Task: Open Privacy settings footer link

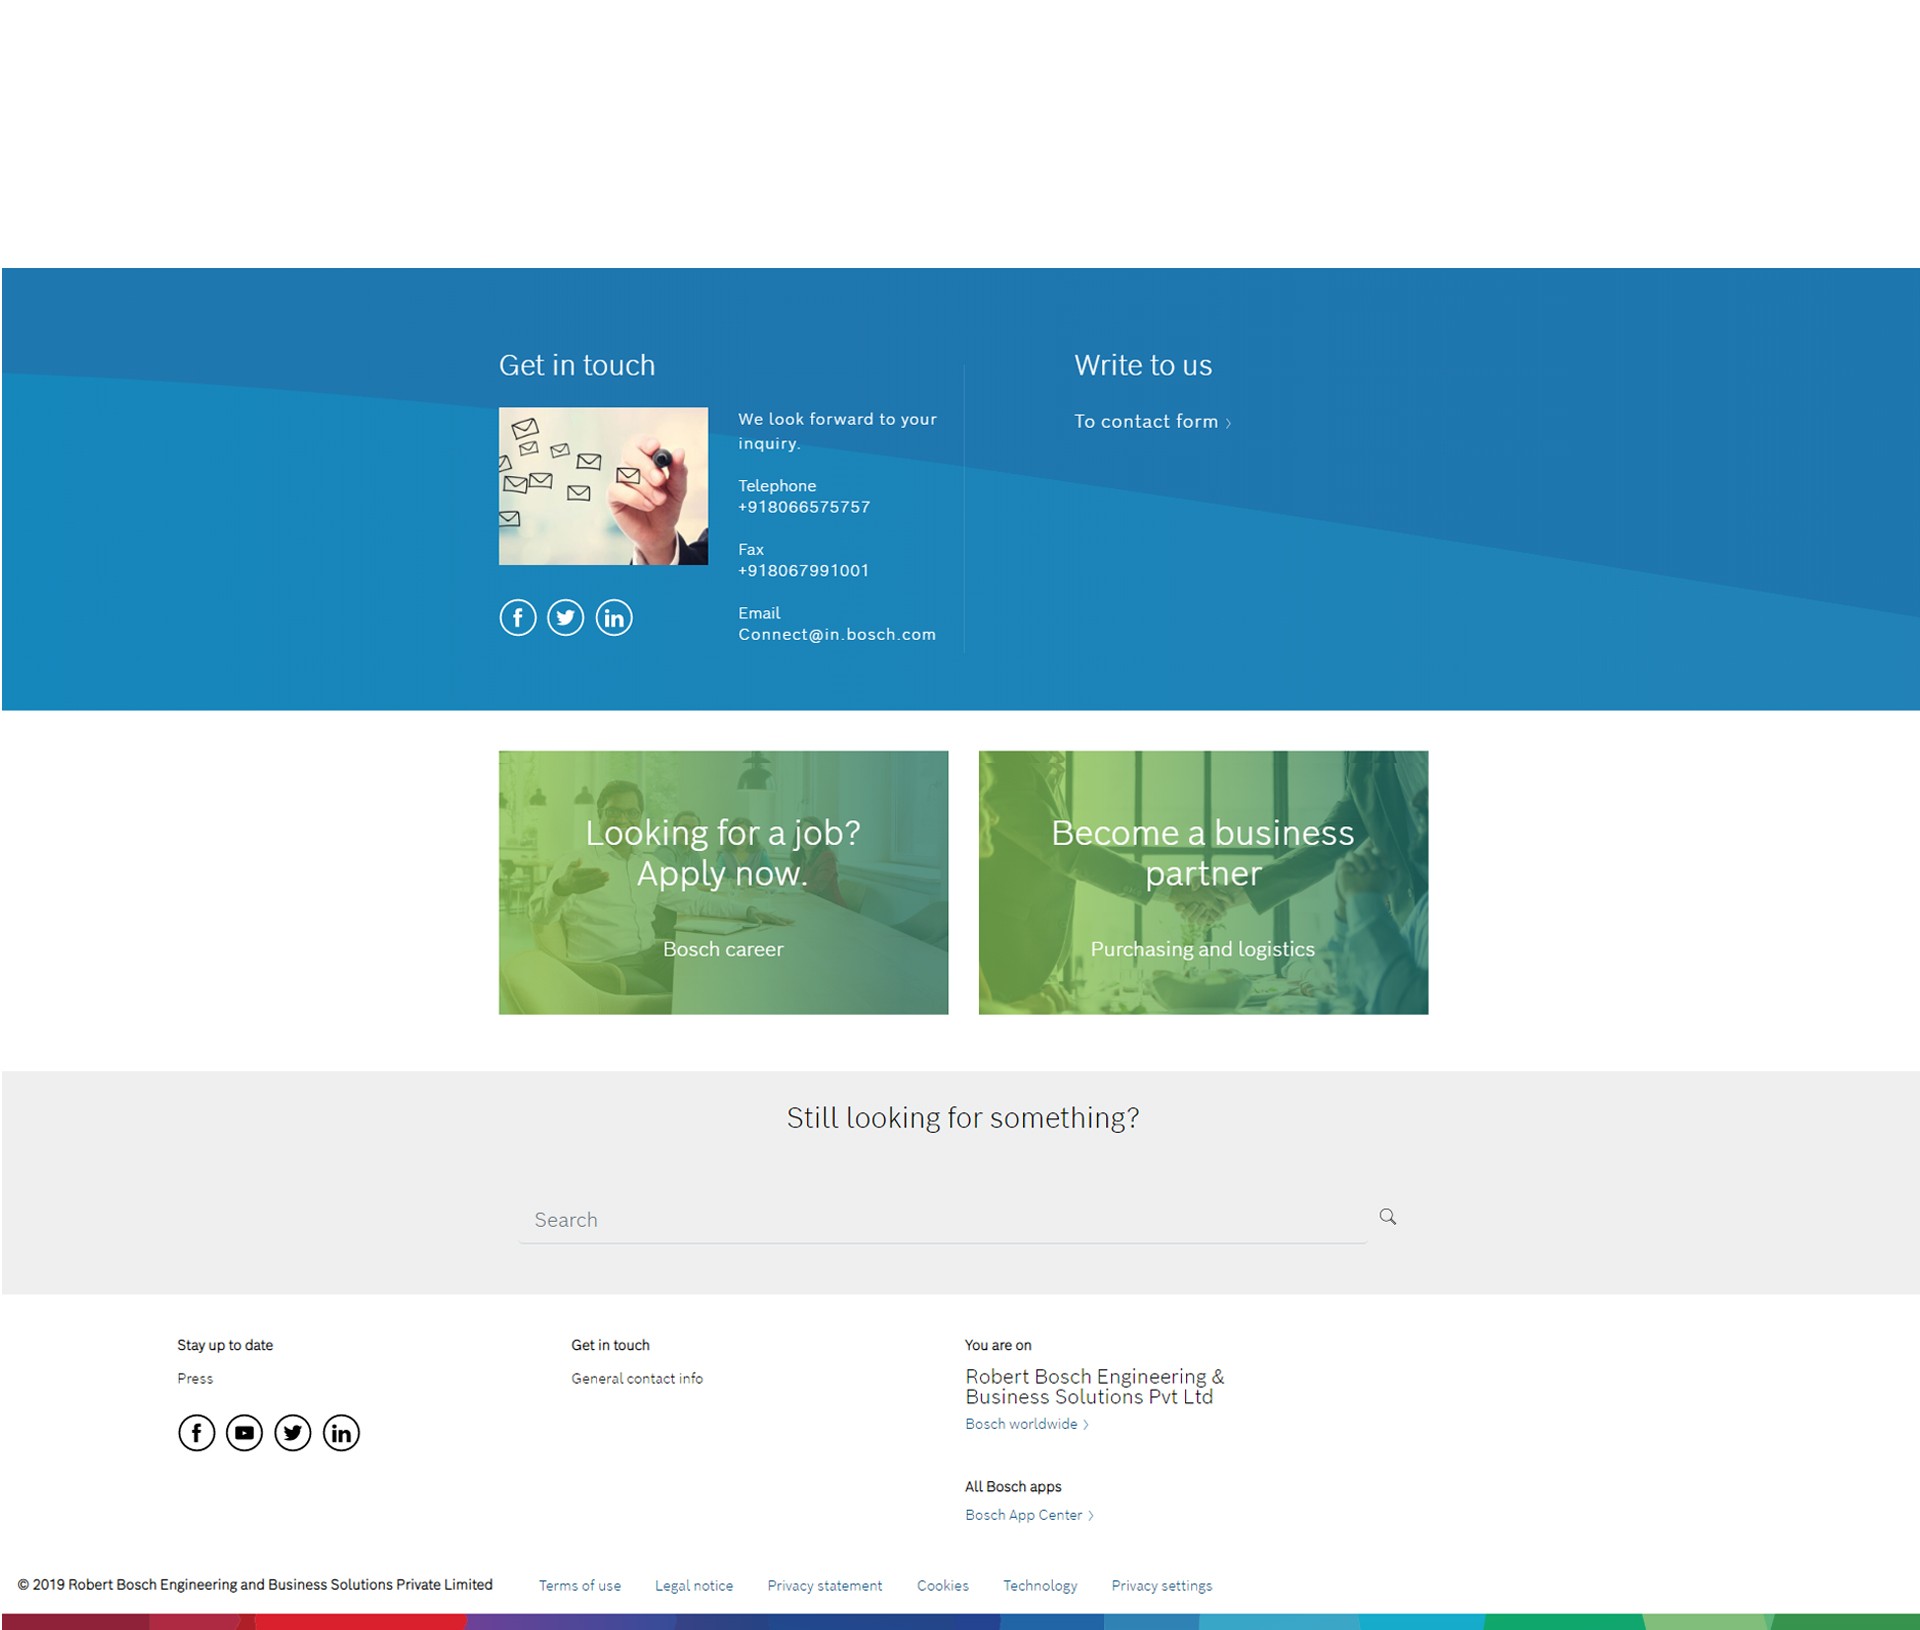Action: tap(1161, 1586)
